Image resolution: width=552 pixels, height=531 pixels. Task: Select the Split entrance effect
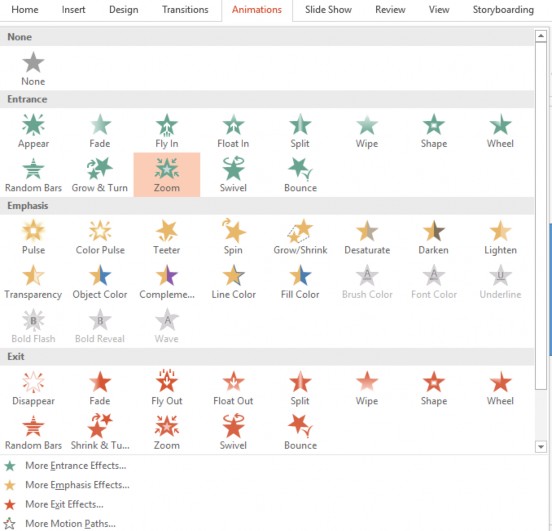[300, 131]
